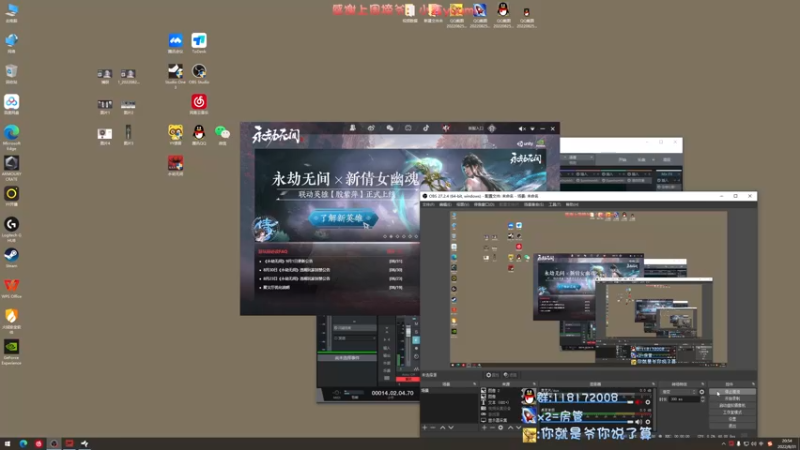Open View menu in OBS
The width and height of the screenshot is (800, 450).
462,205
